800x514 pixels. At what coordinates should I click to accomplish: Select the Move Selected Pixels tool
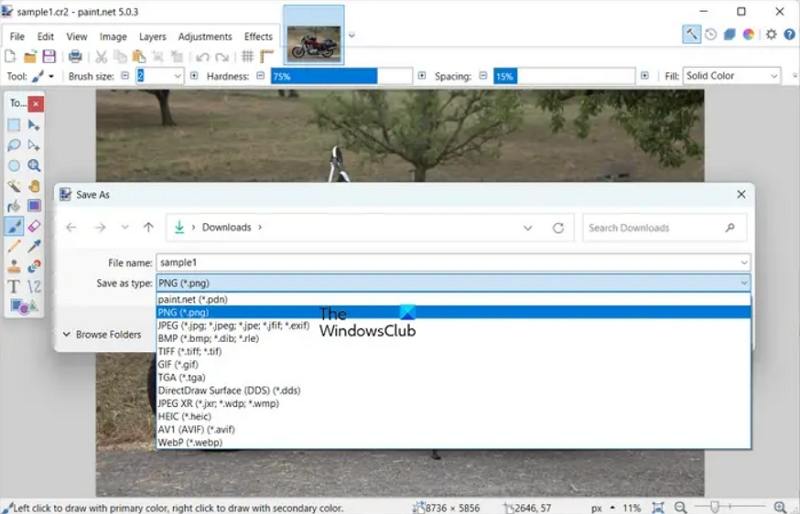(34, 125)
